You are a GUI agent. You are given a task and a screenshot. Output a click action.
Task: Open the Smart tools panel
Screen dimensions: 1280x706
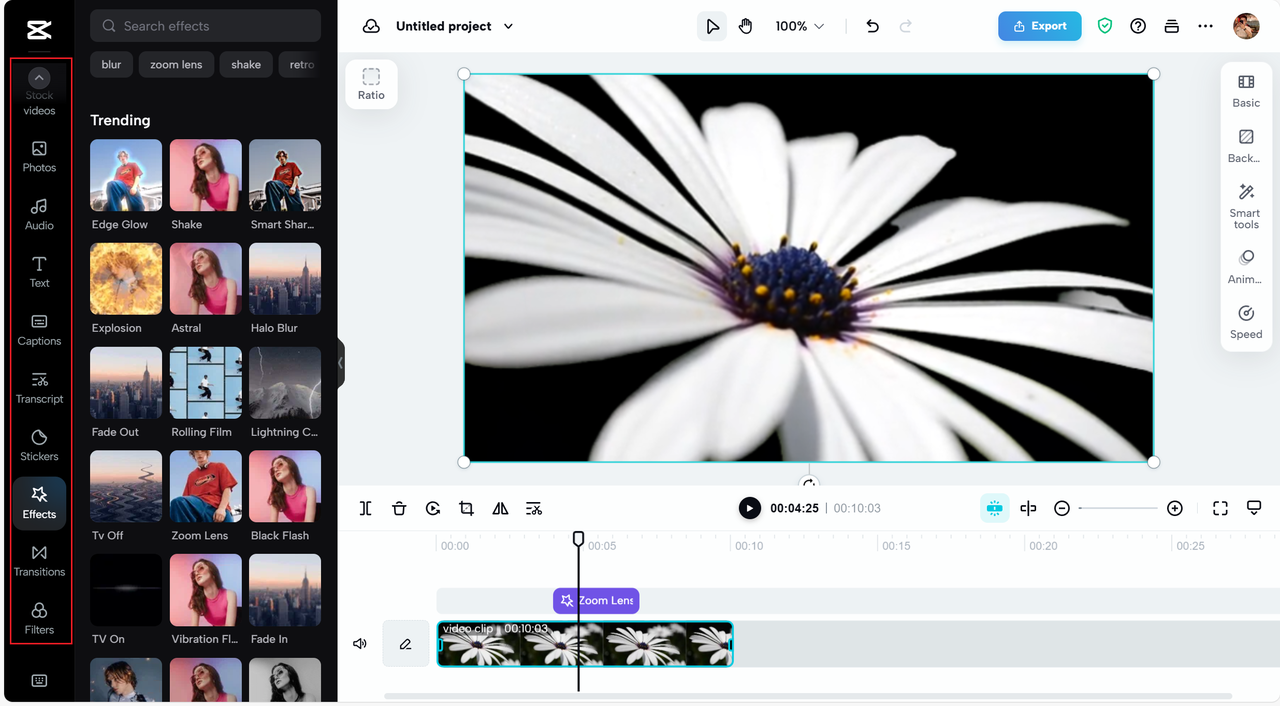(1246, 206)
